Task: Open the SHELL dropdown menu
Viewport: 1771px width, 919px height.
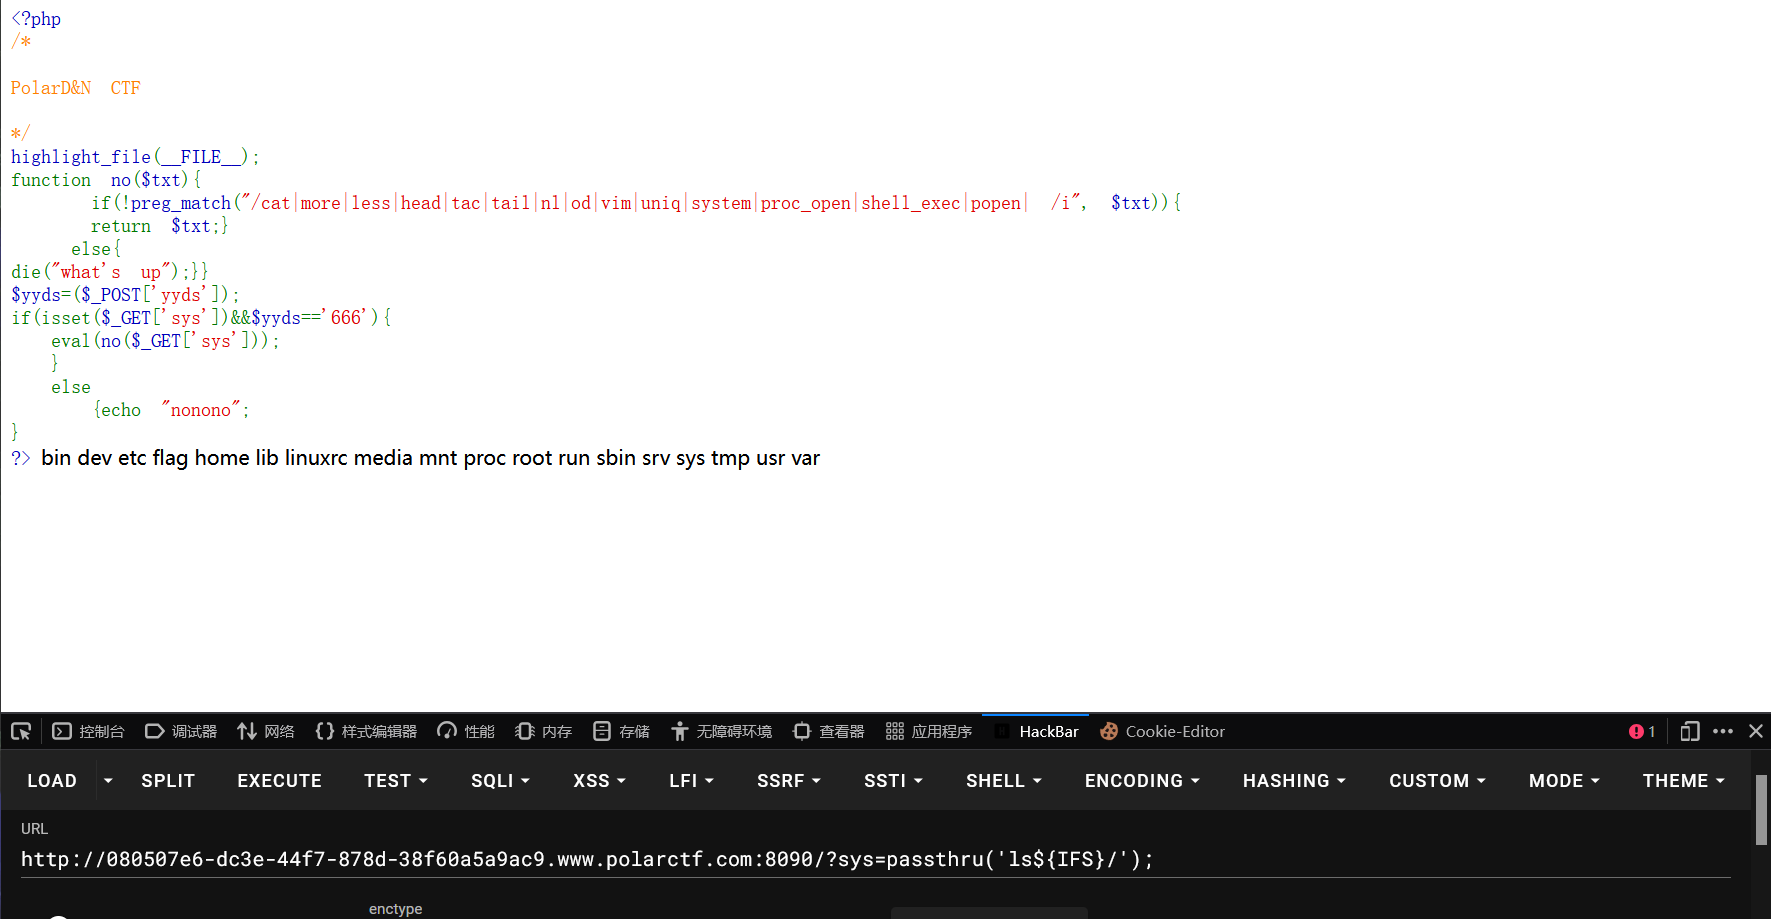Action: pyautogui.click(x=1004, y=781)
